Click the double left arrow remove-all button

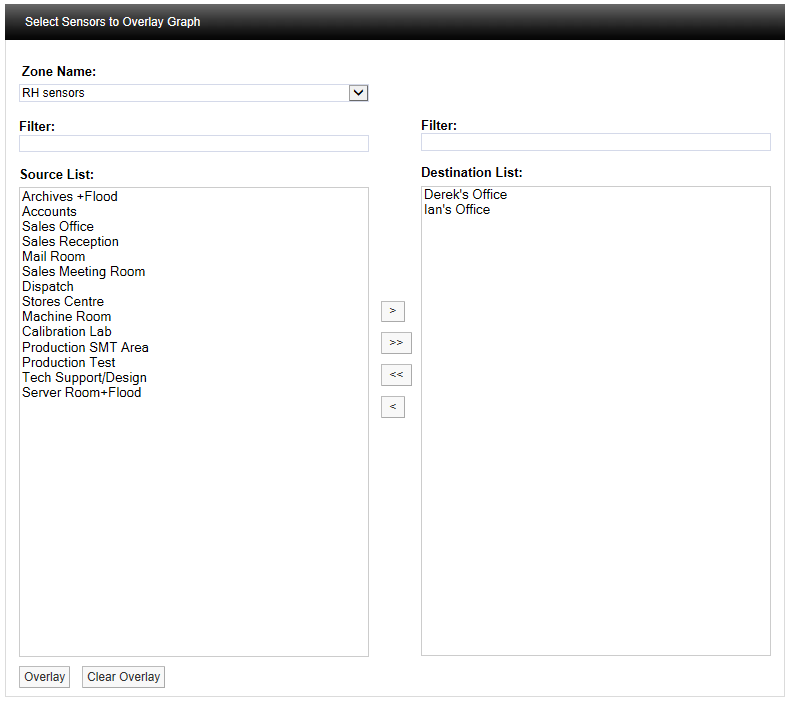[396, 375]
